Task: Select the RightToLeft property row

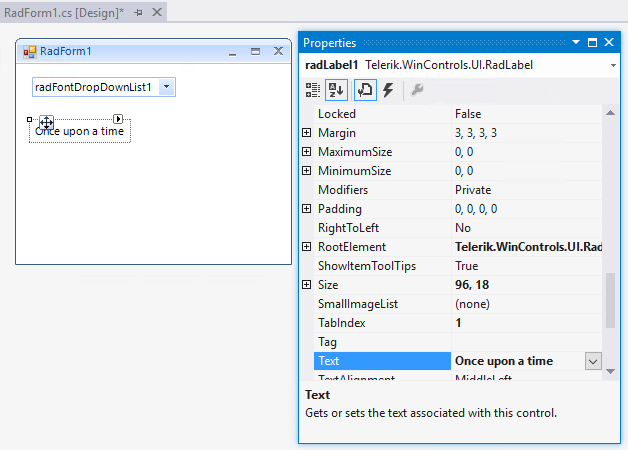Action: pyautogui.click(x=458, y=228)
